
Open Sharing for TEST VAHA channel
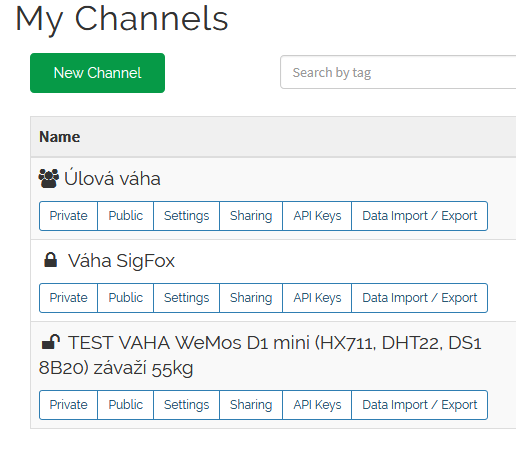[x=251, y=405]
